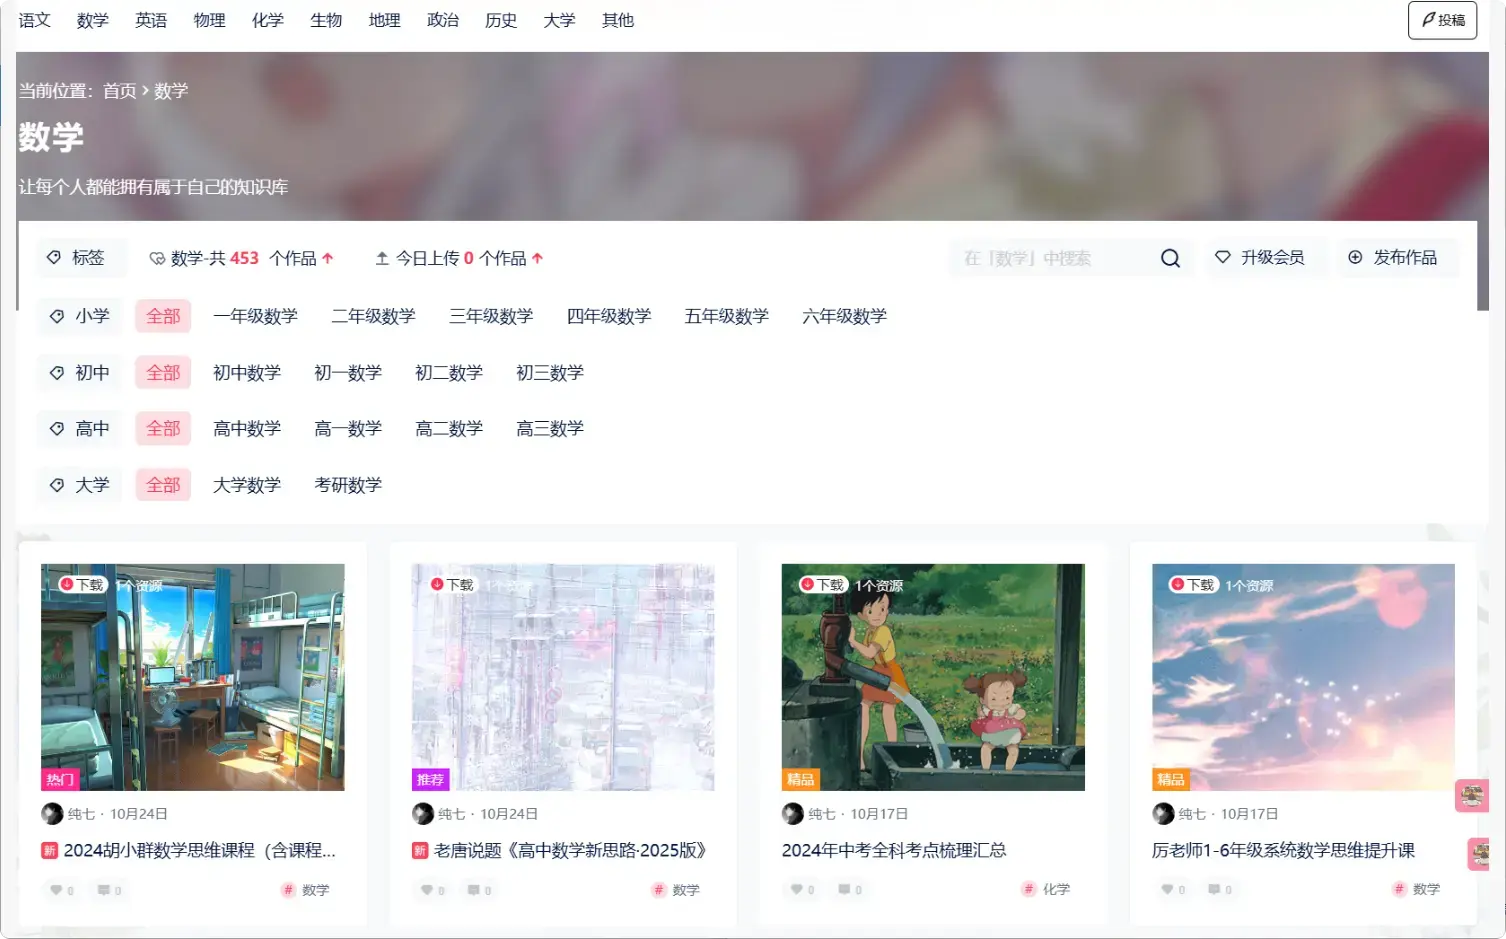Select 全部 filter in the 小学 row
1506x939 pixels.
tap(163, 316)
